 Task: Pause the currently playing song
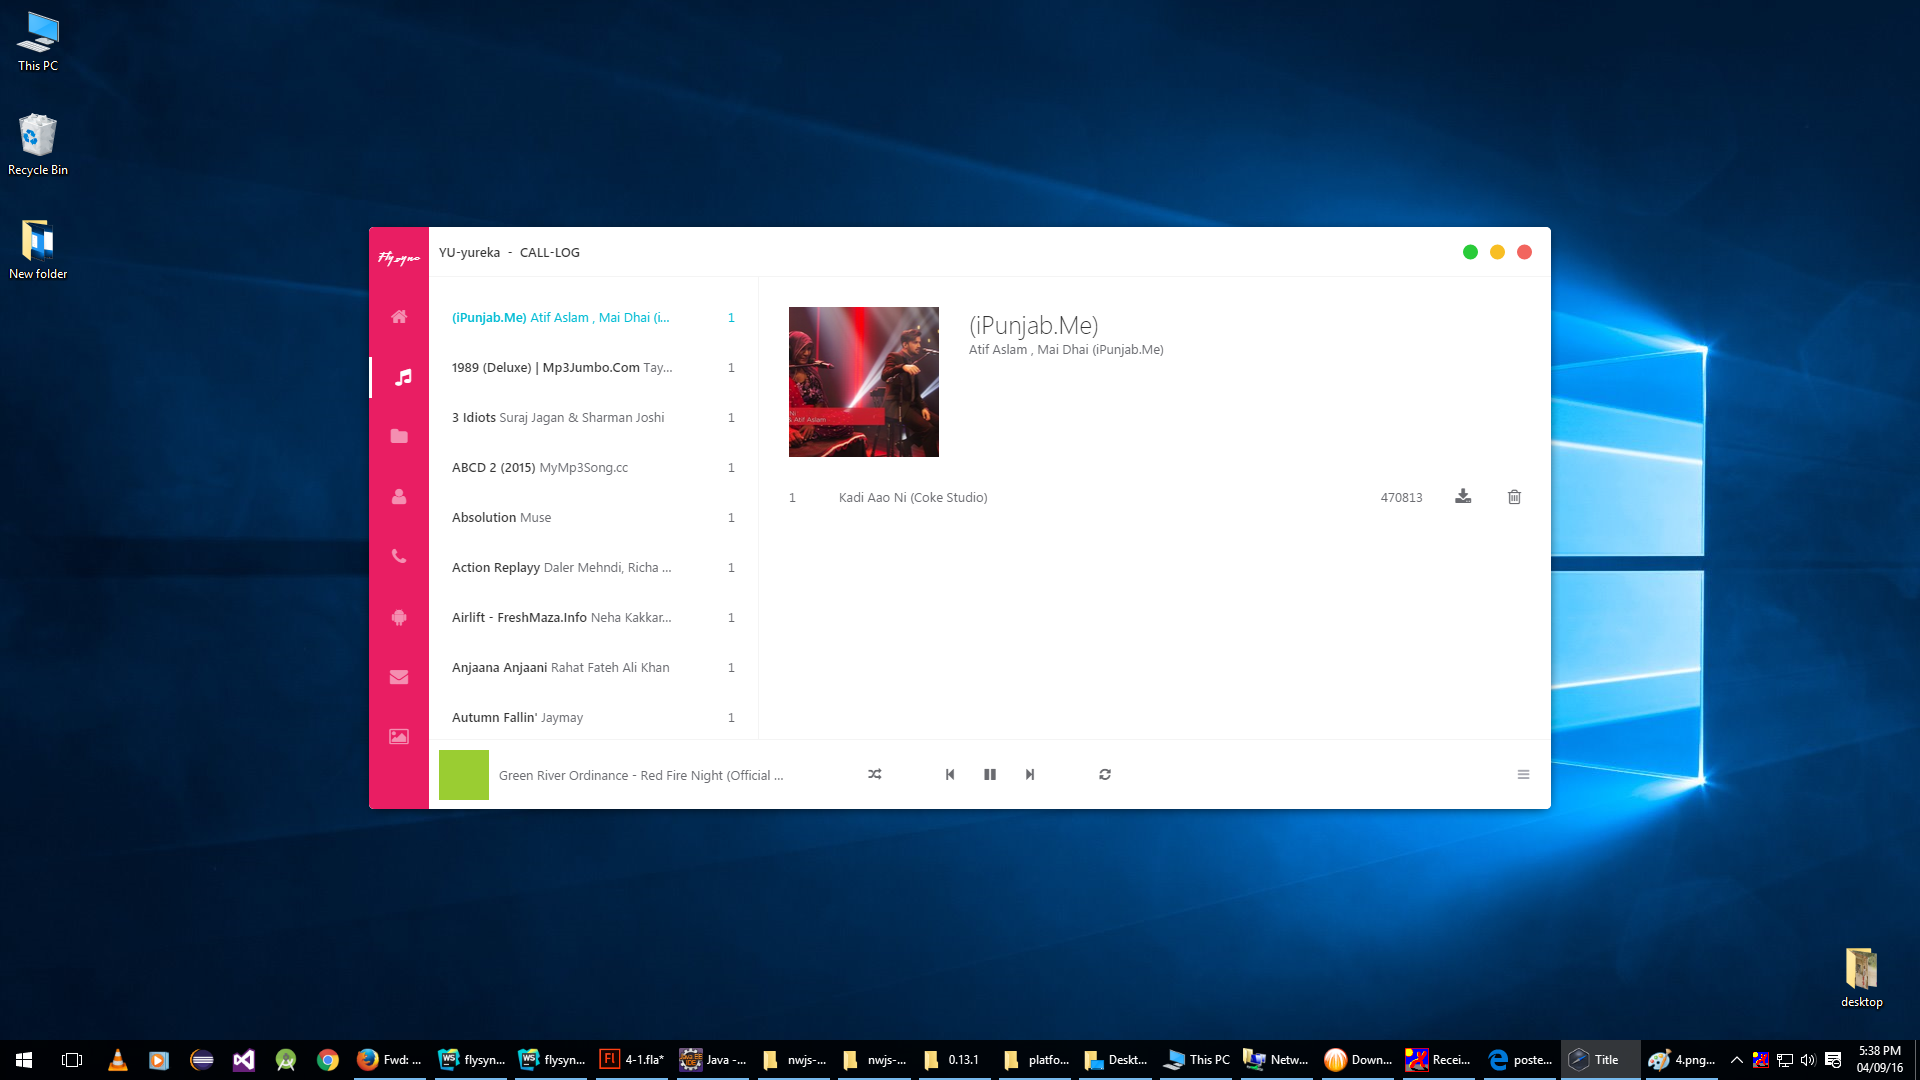[990, 774]
